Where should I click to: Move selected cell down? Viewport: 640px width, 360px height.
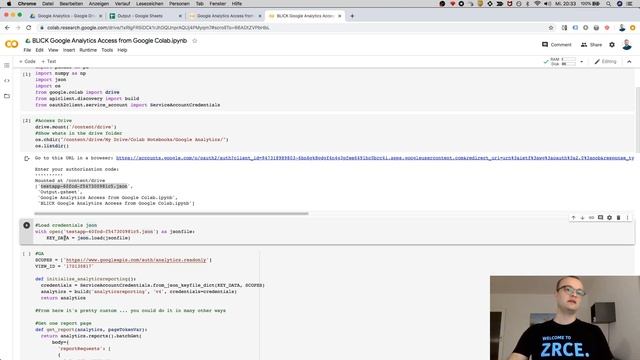582,218
